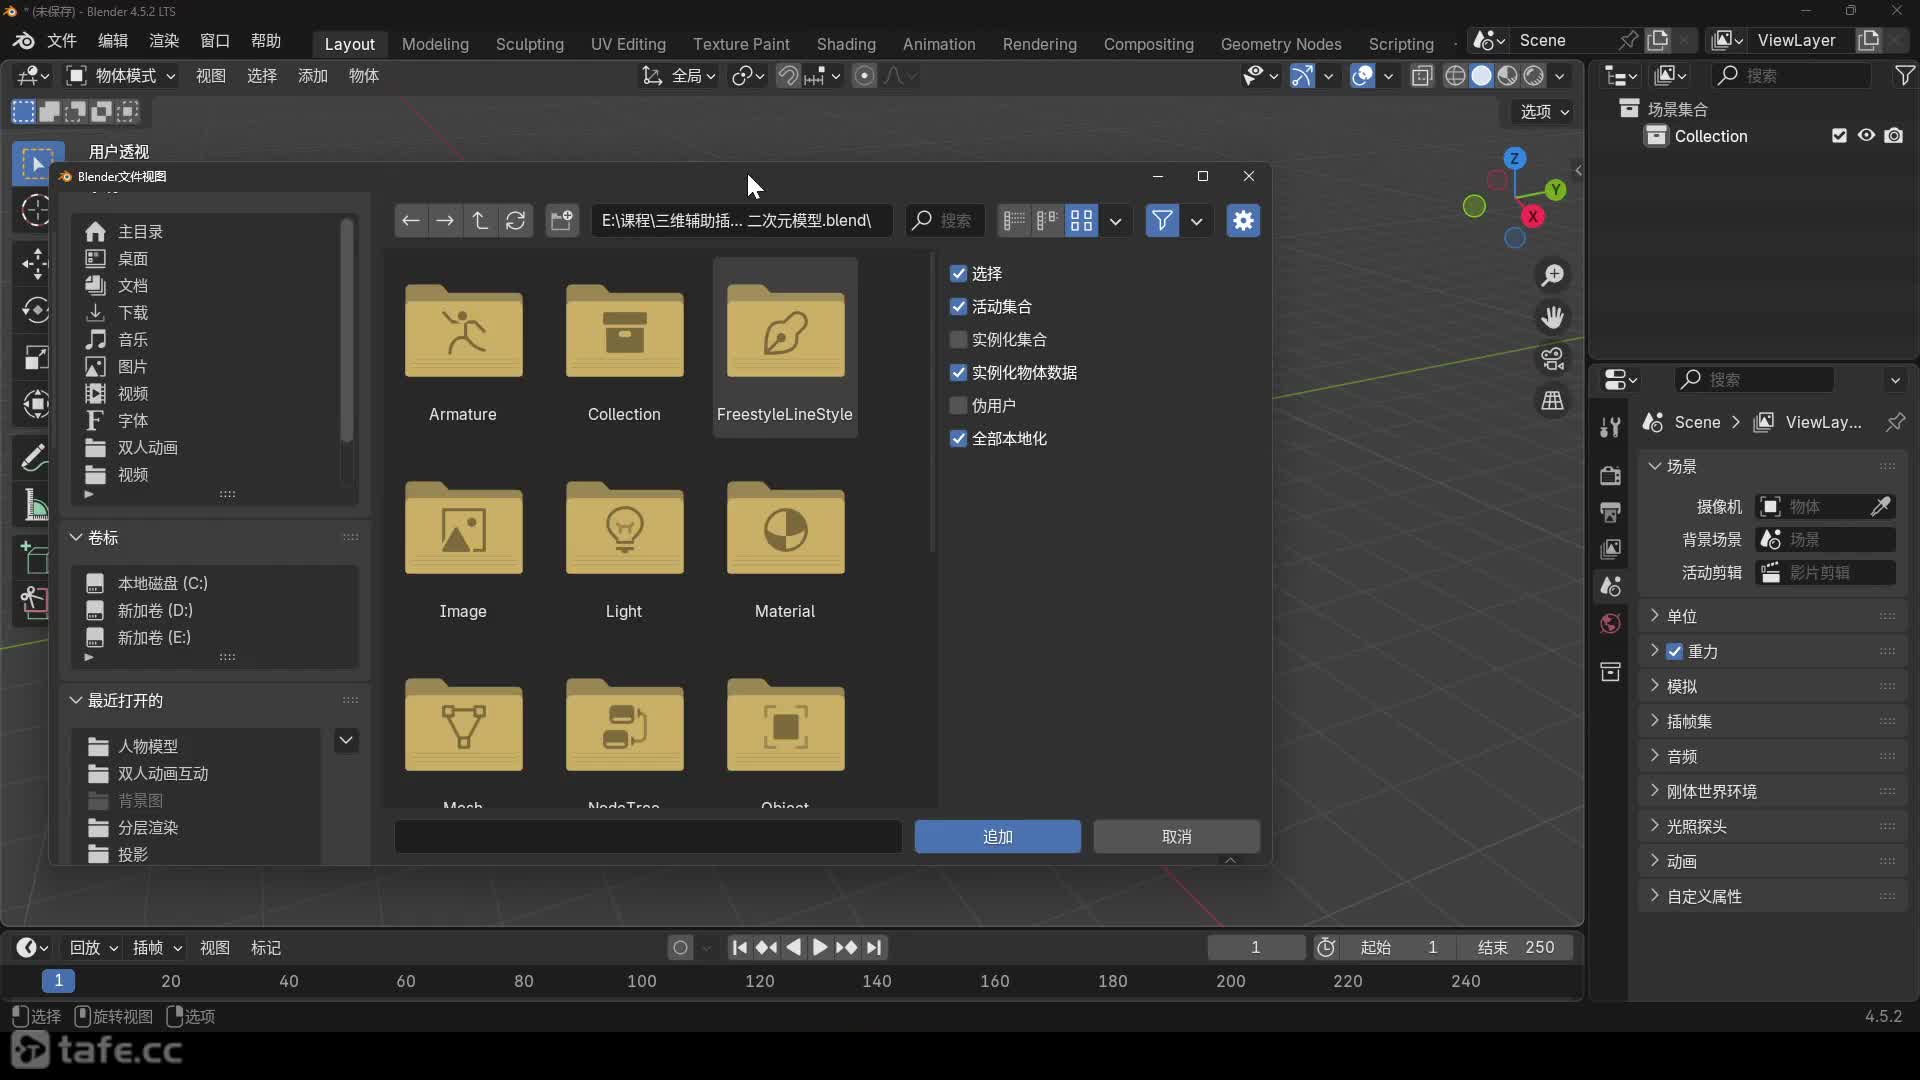Go to parent directory in file browser
This screenshot has height=1080, width=1920.
(480, 221)
